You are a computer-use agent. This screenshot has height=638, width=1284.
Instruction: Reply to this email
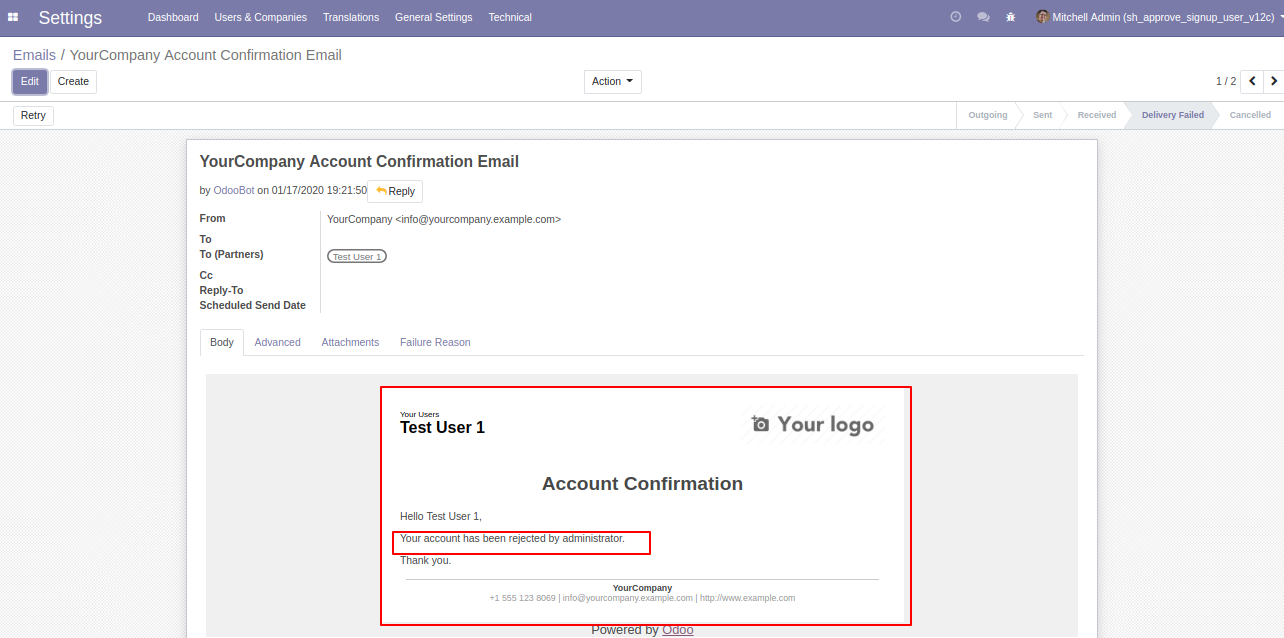(x=395, y=191)
